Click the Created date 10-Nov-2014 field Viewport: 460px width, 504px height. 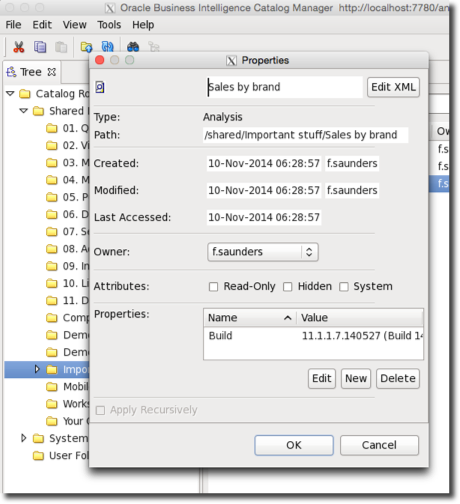264,164
